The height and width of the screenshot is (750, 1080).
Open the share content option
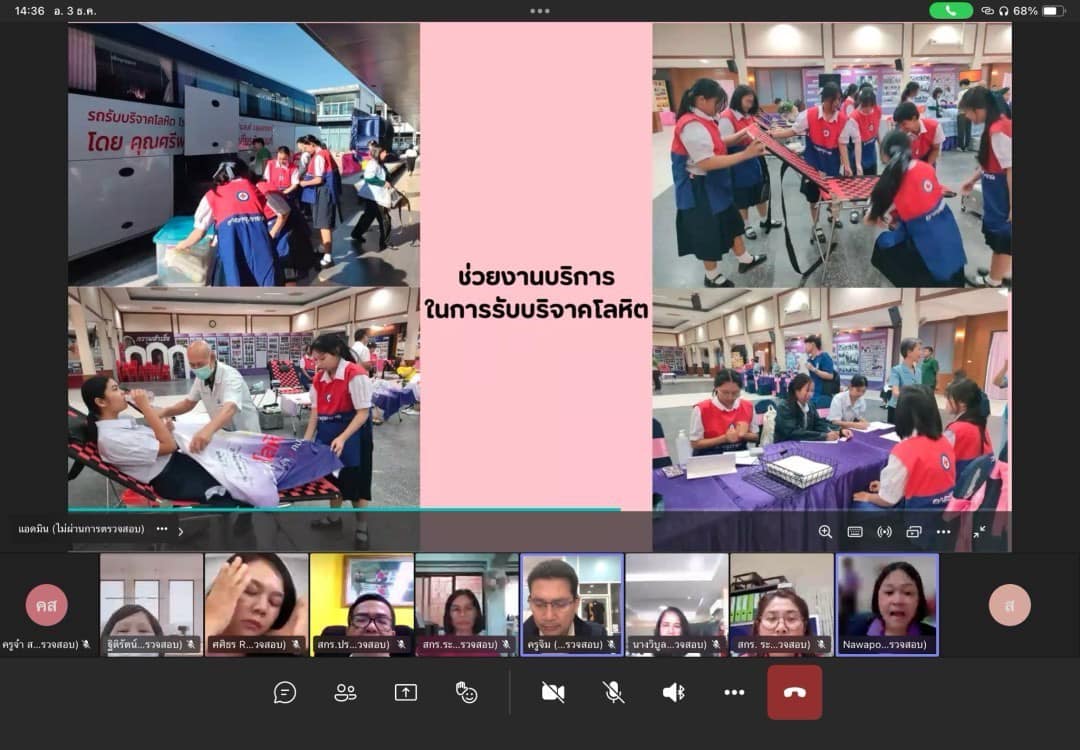[405, 692]
